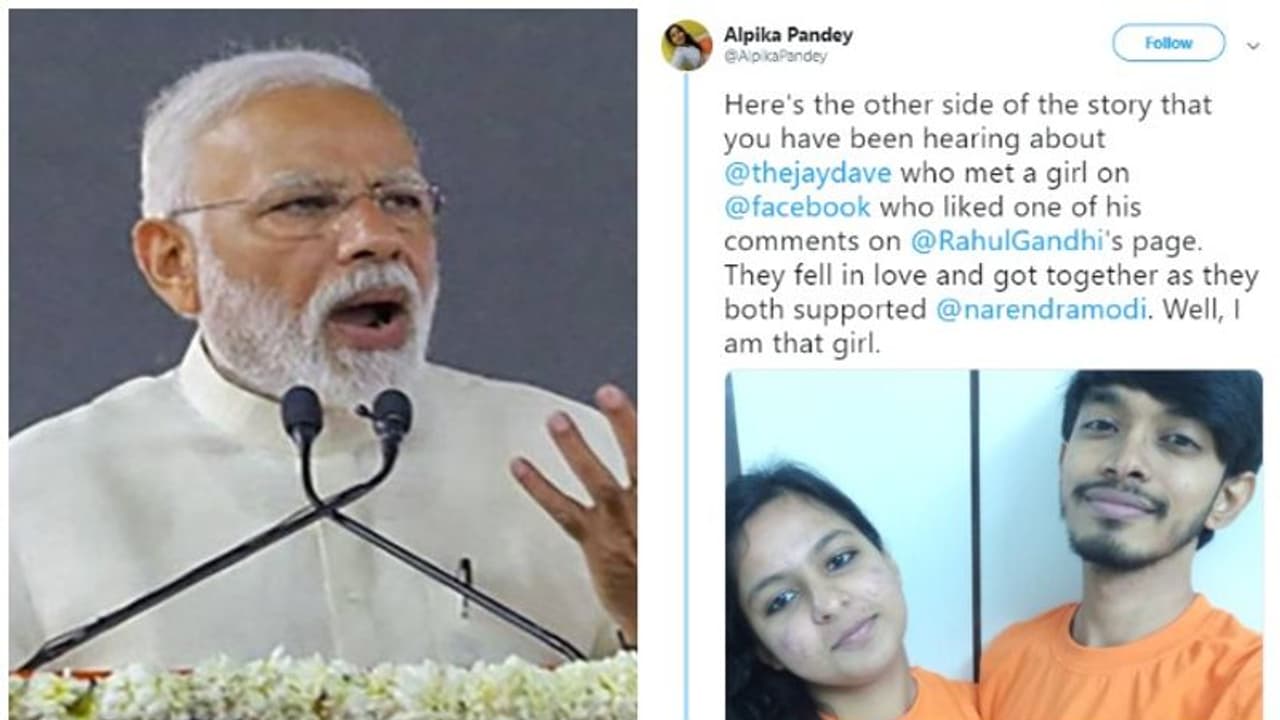Expand the tweet options chevron
Viewport: 1280px width, 720px height.
pos(1252,45)
